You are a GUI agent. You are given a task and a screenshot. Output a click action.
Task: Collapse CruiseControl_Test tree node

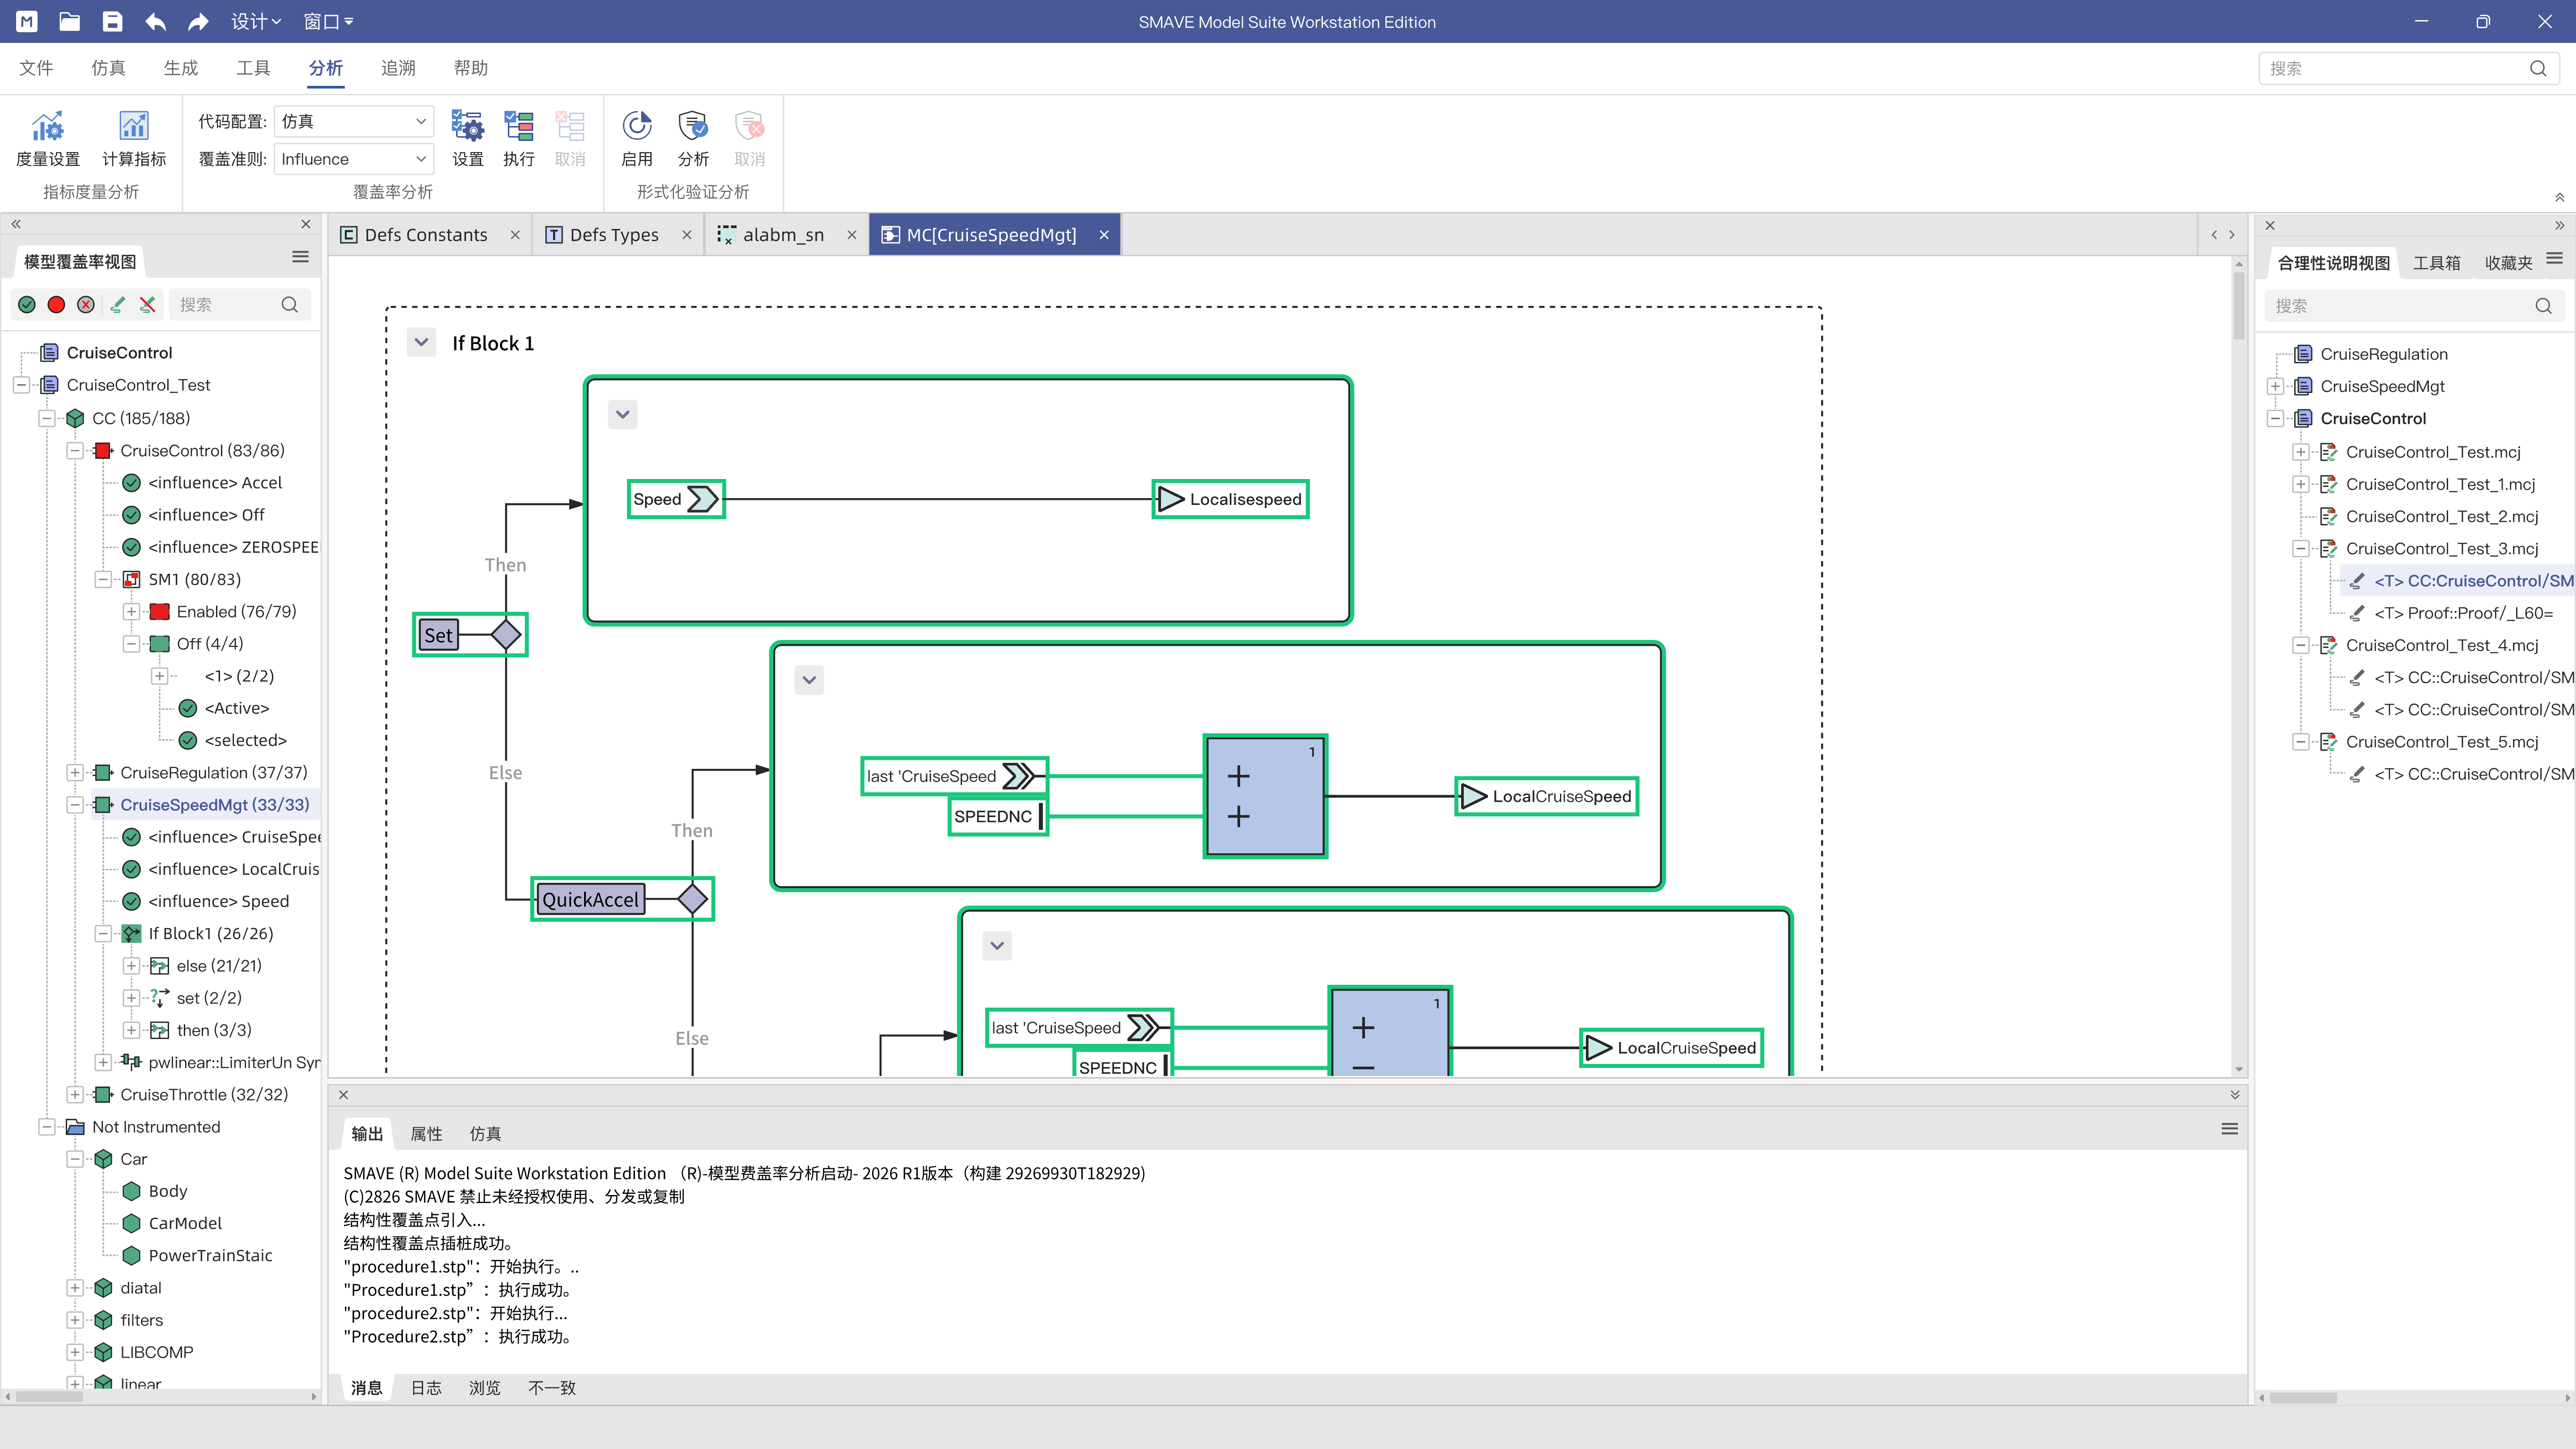pos(21,385)
